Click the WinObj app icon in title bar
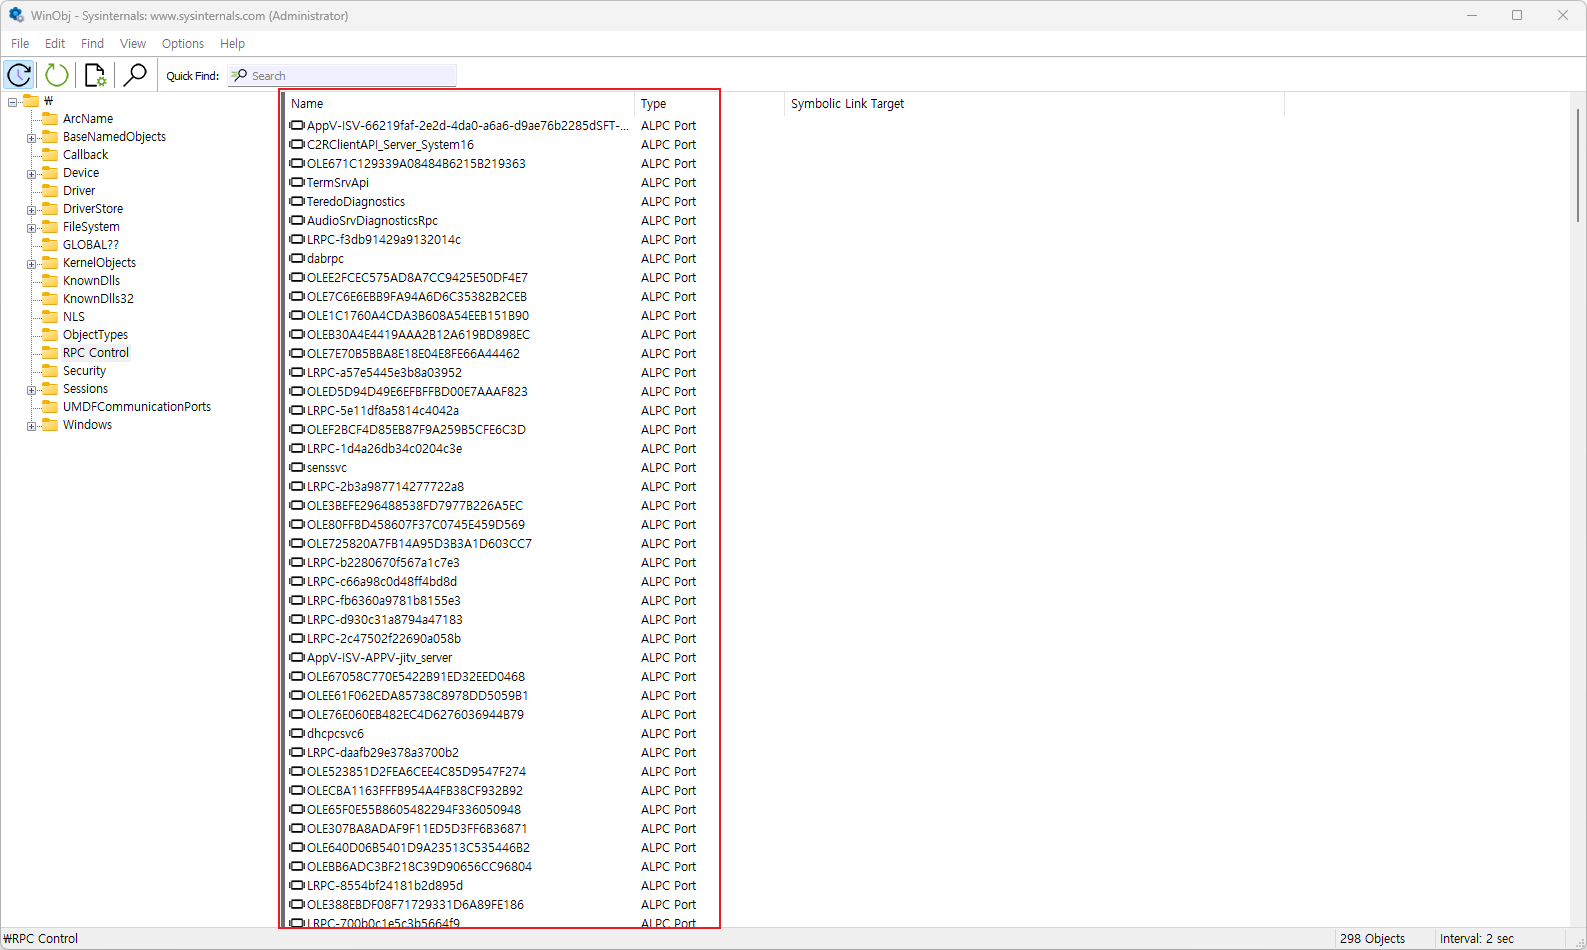 (x=16, y=15)
